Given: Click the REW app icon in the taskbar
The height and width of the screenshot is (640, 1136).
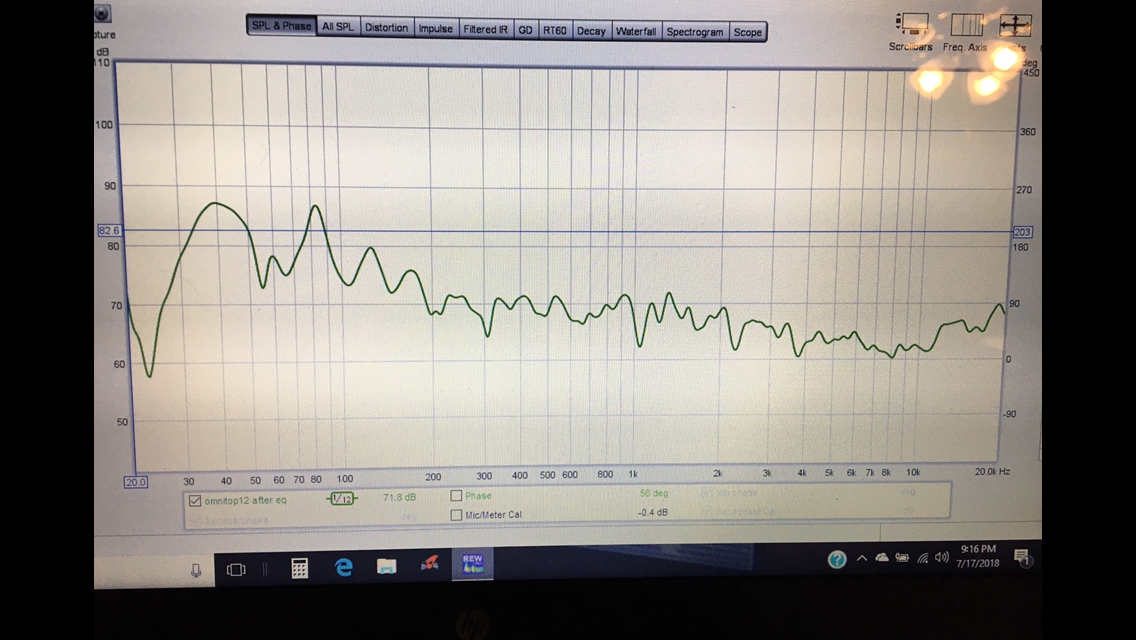Looking at the screenshot, I should click(472, 564).
